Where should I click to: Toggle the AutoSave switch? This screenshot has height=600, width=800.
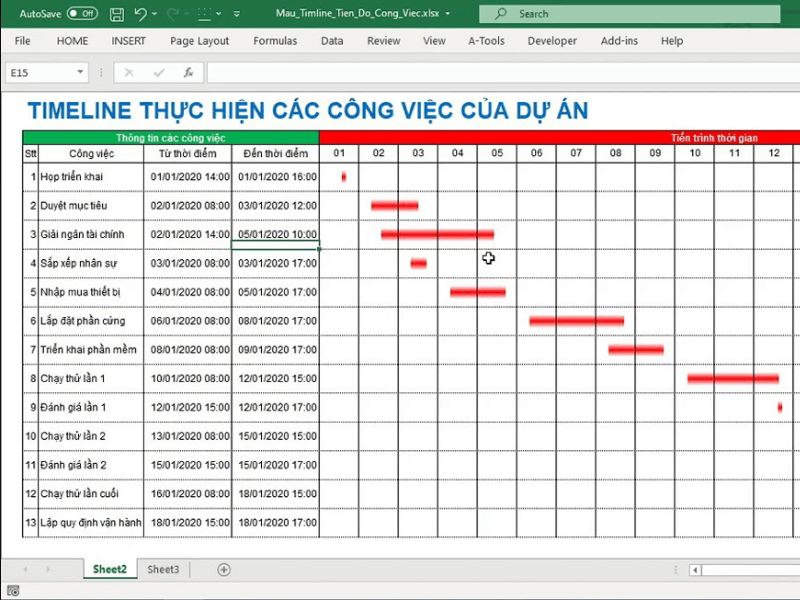82,14
